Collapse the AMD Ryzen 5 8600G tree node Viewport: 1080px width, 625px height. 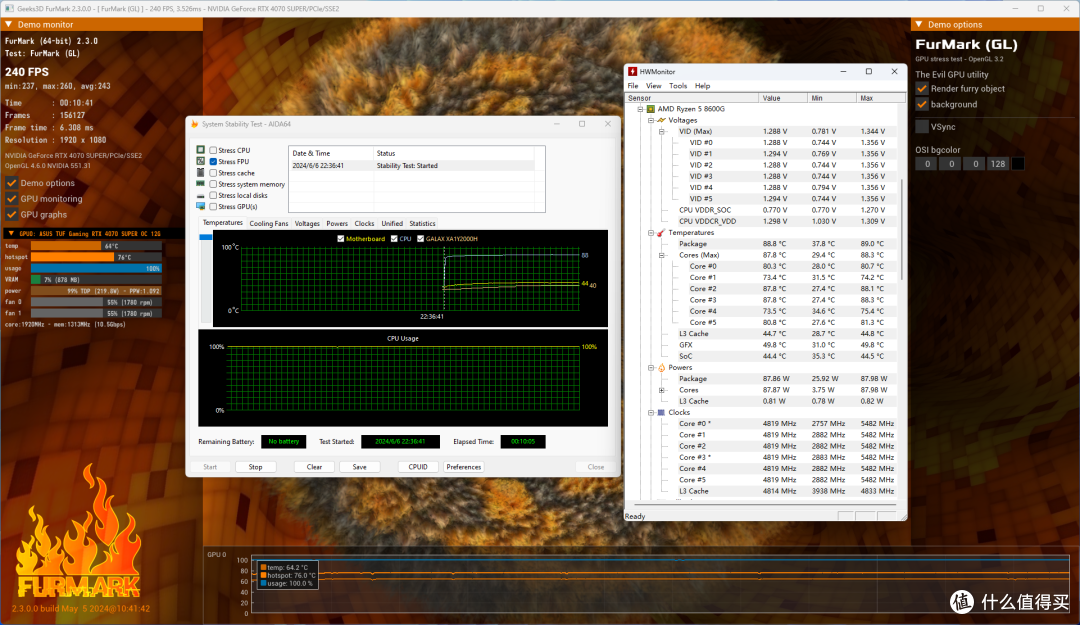click(x=640, y=109)
